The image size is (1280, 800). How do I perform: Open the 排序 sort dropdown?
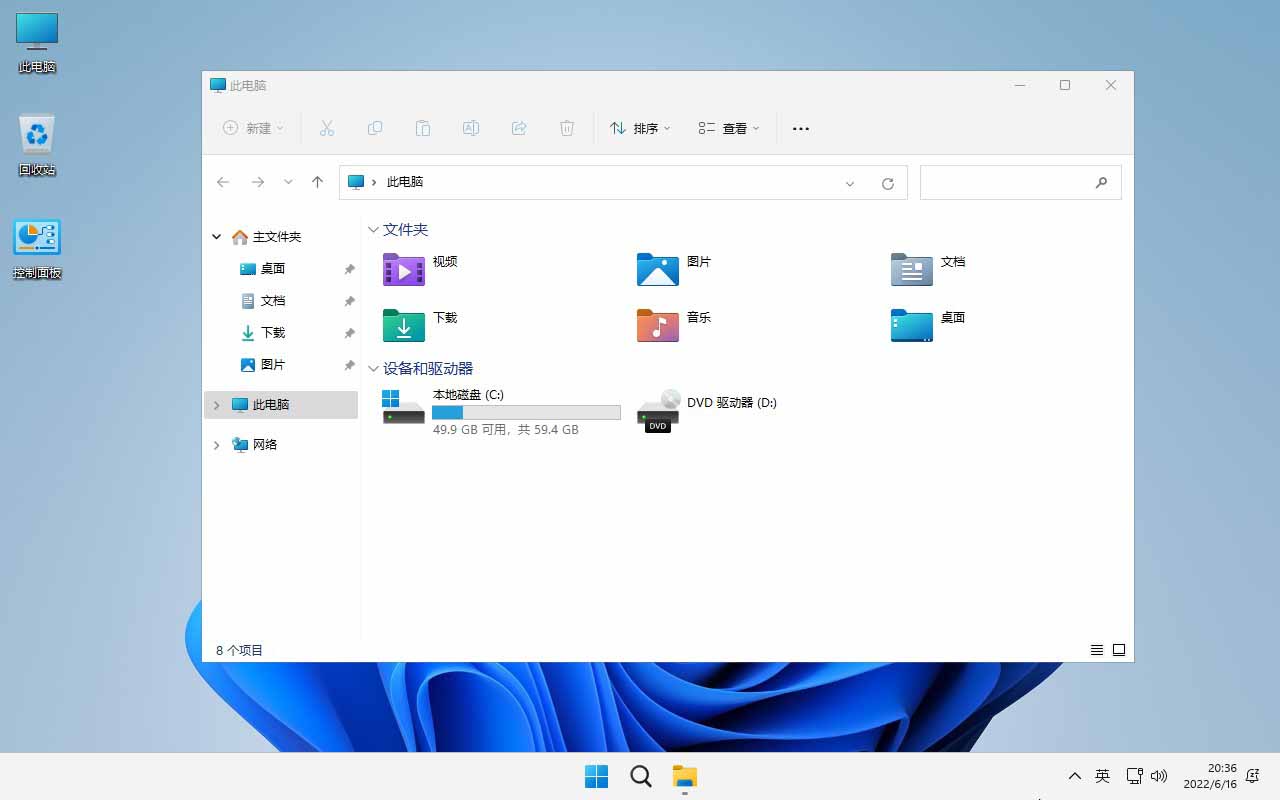pos(640,128)
